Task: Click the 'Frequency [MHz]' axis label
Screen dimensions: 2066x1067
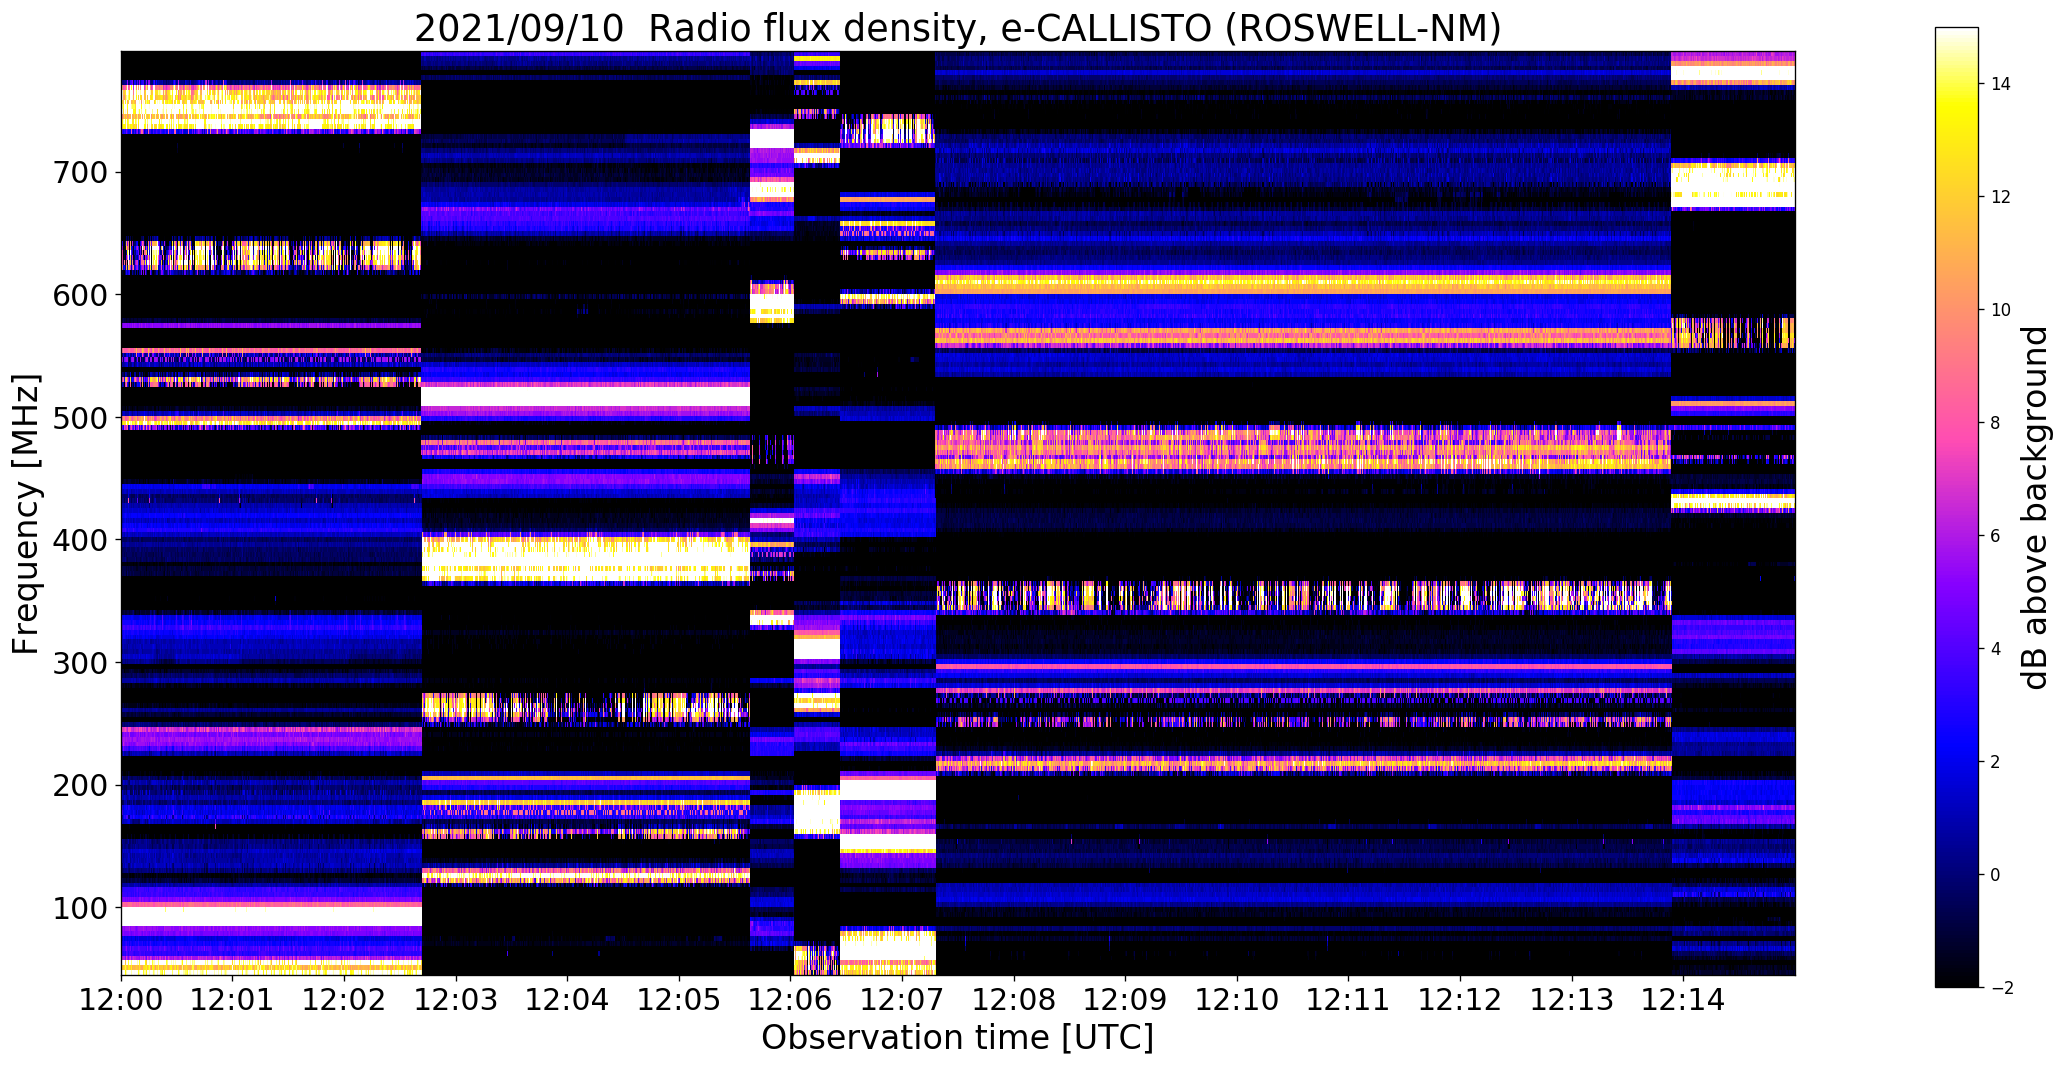Action: 26,514
